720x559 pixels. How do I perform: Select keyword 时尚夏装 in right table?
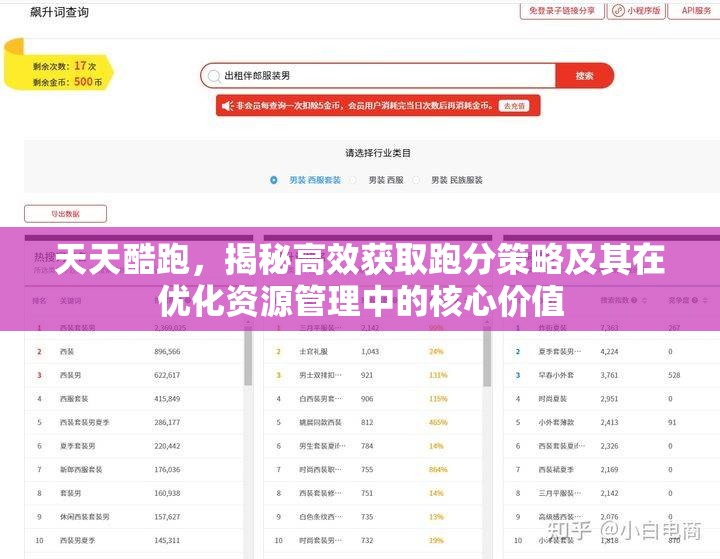click(552, 399)
